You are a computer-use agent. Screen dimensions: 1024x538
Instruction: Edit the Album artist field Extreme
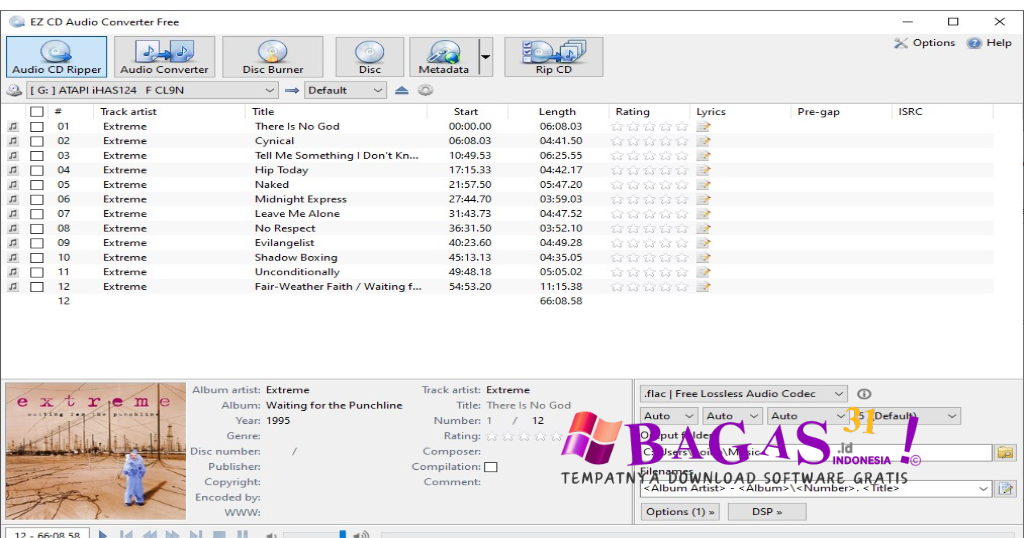coord(287,390)
